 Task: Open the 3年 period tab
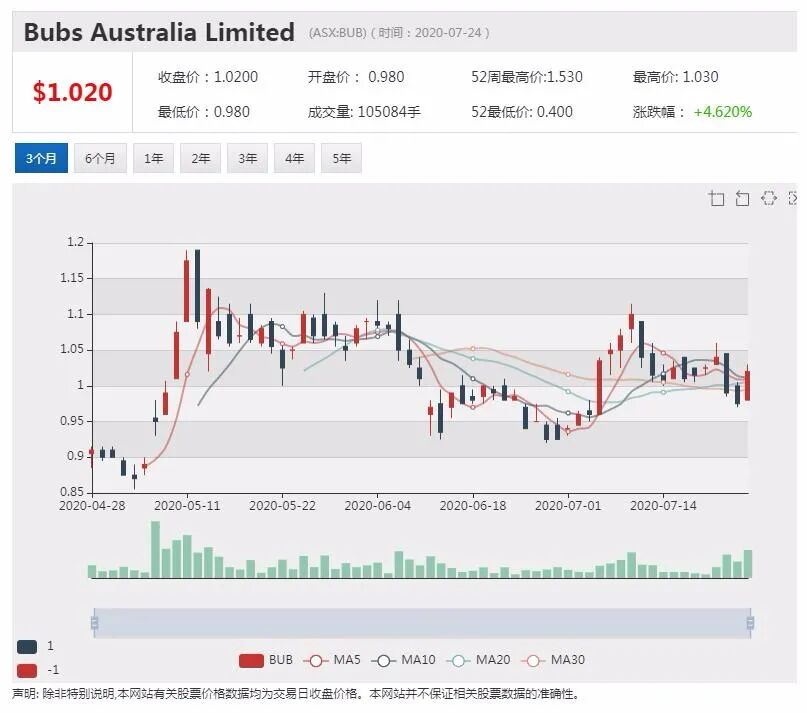coord(247,158)
